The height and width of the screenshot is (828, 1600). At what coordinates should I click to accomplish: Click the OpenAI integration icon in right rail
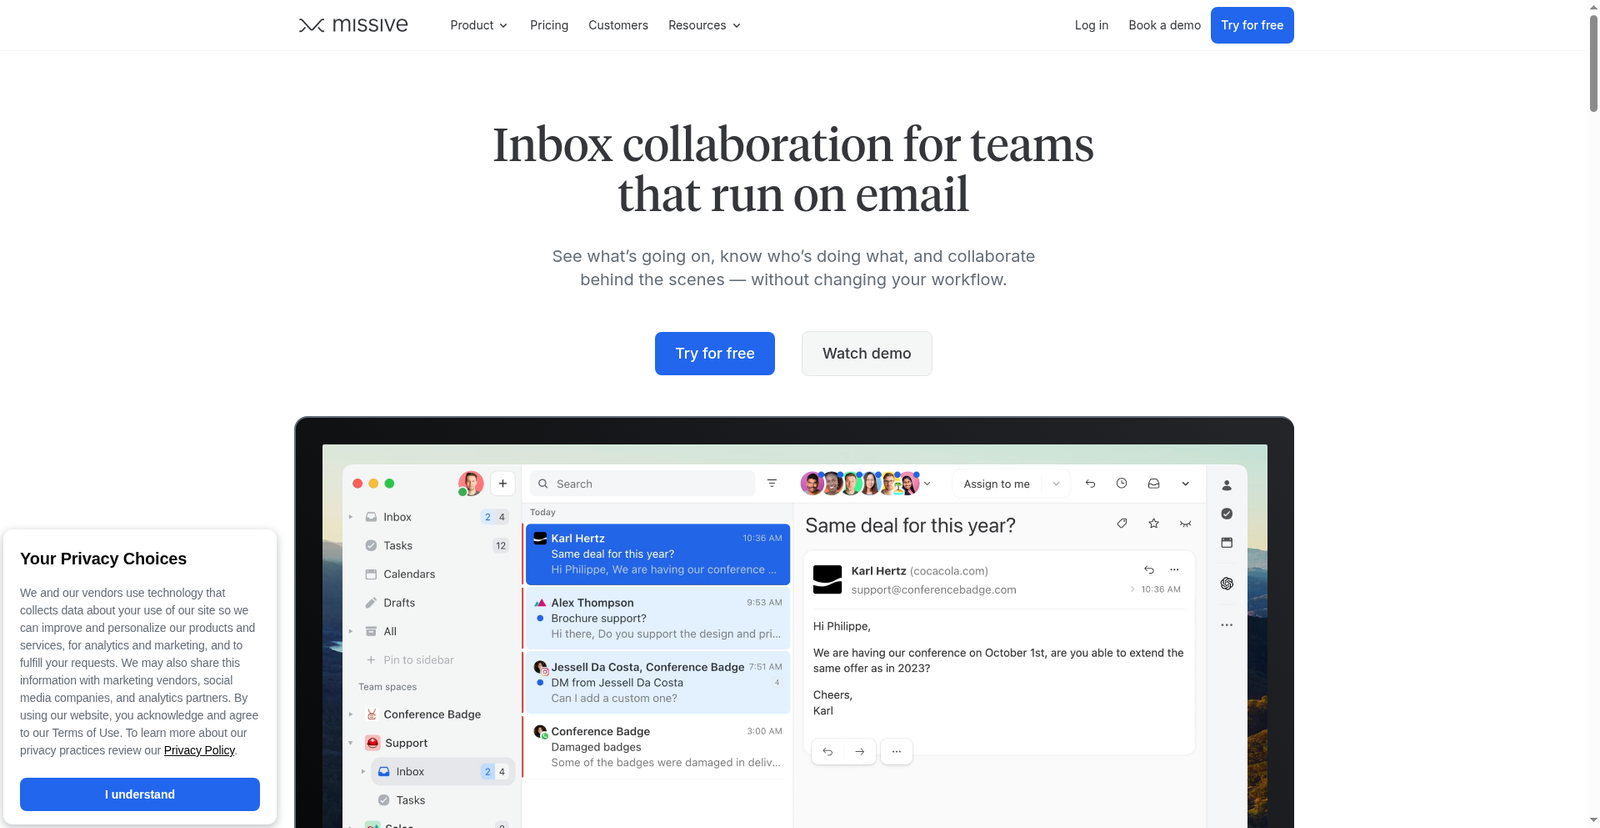pos(1227,584)
